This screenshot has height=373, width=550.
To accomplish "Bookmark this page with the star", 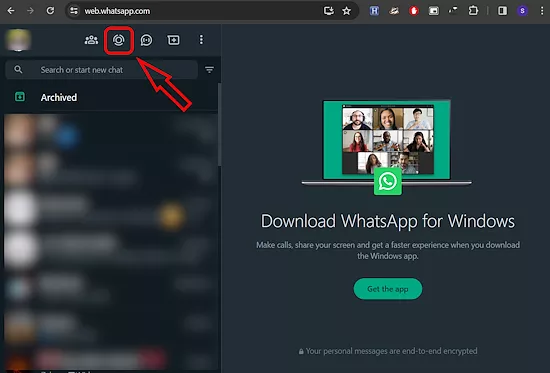I will (x=347, y=11).
